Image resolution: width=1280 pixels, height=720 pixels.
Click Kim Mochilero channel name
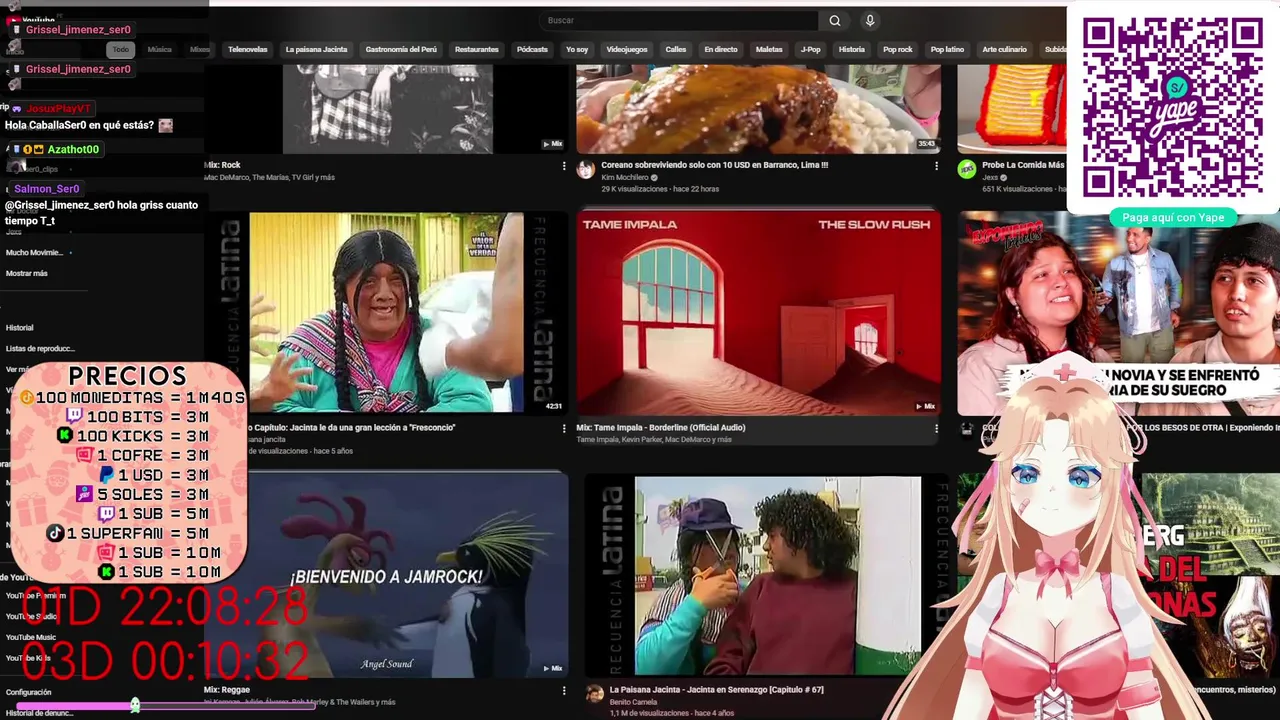point(625,178)
